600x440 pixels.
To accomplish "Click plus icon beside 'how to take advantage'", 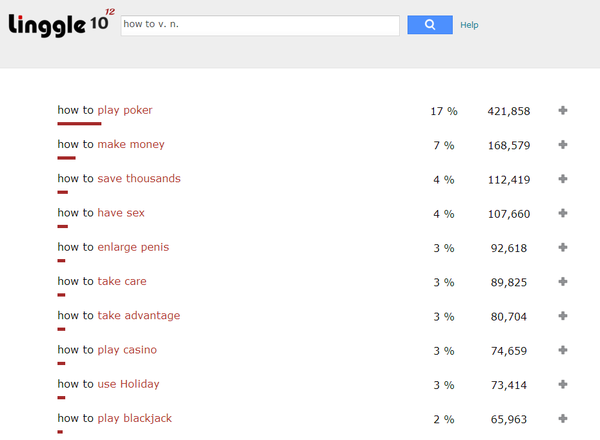I will (563, 316).
